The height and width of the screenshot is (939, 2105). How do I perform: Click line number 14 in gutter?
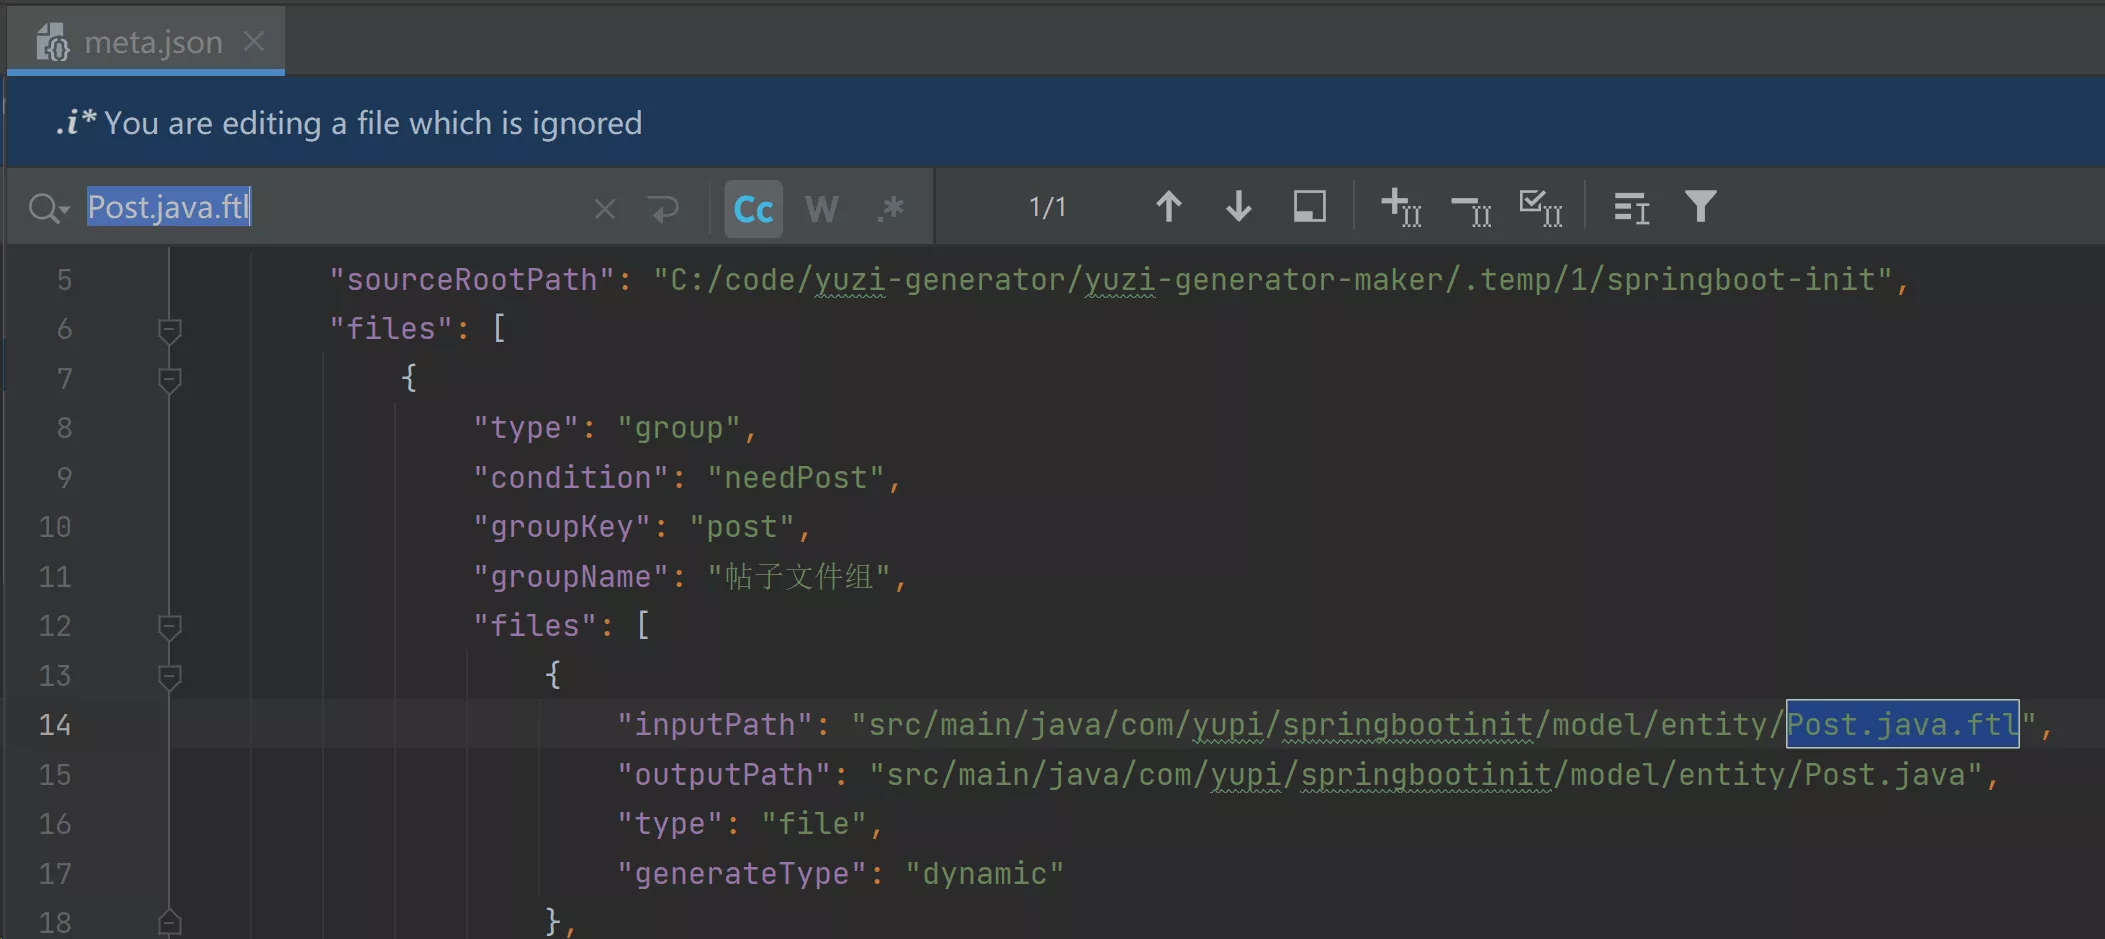click(x=55, y=725)
